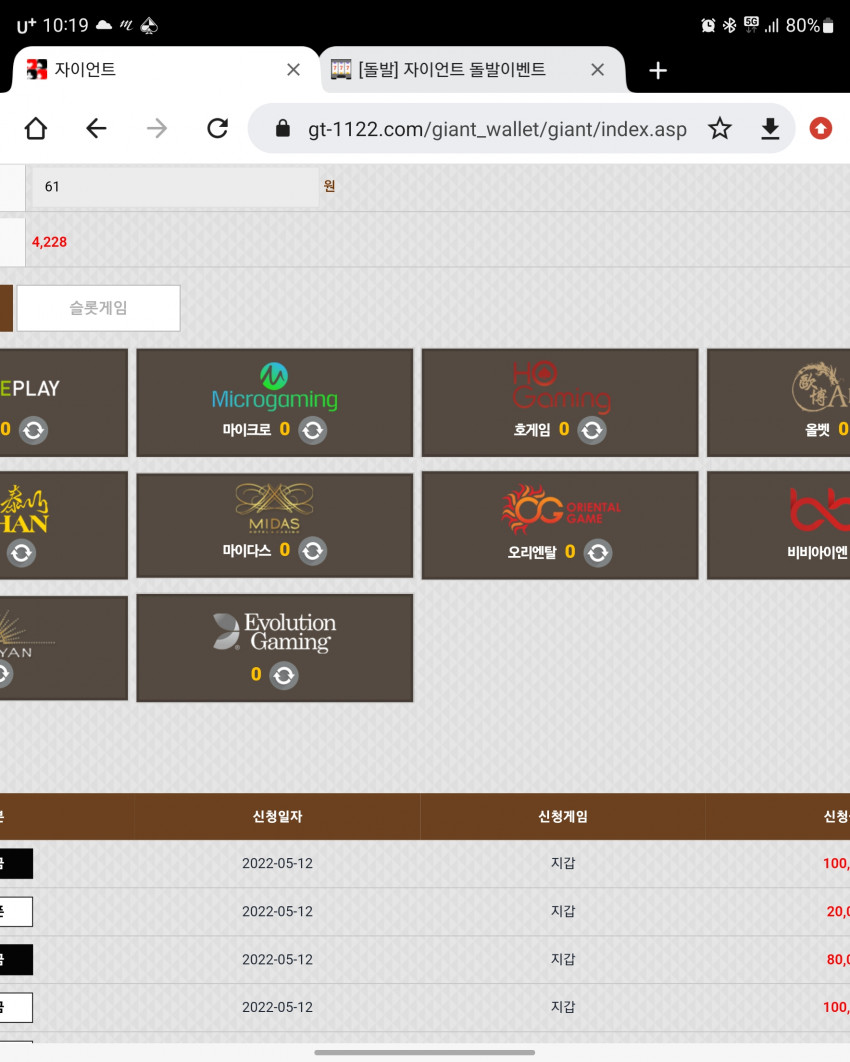
Task: Refresh the 마이다스 balance
Action: pos(313,551)
